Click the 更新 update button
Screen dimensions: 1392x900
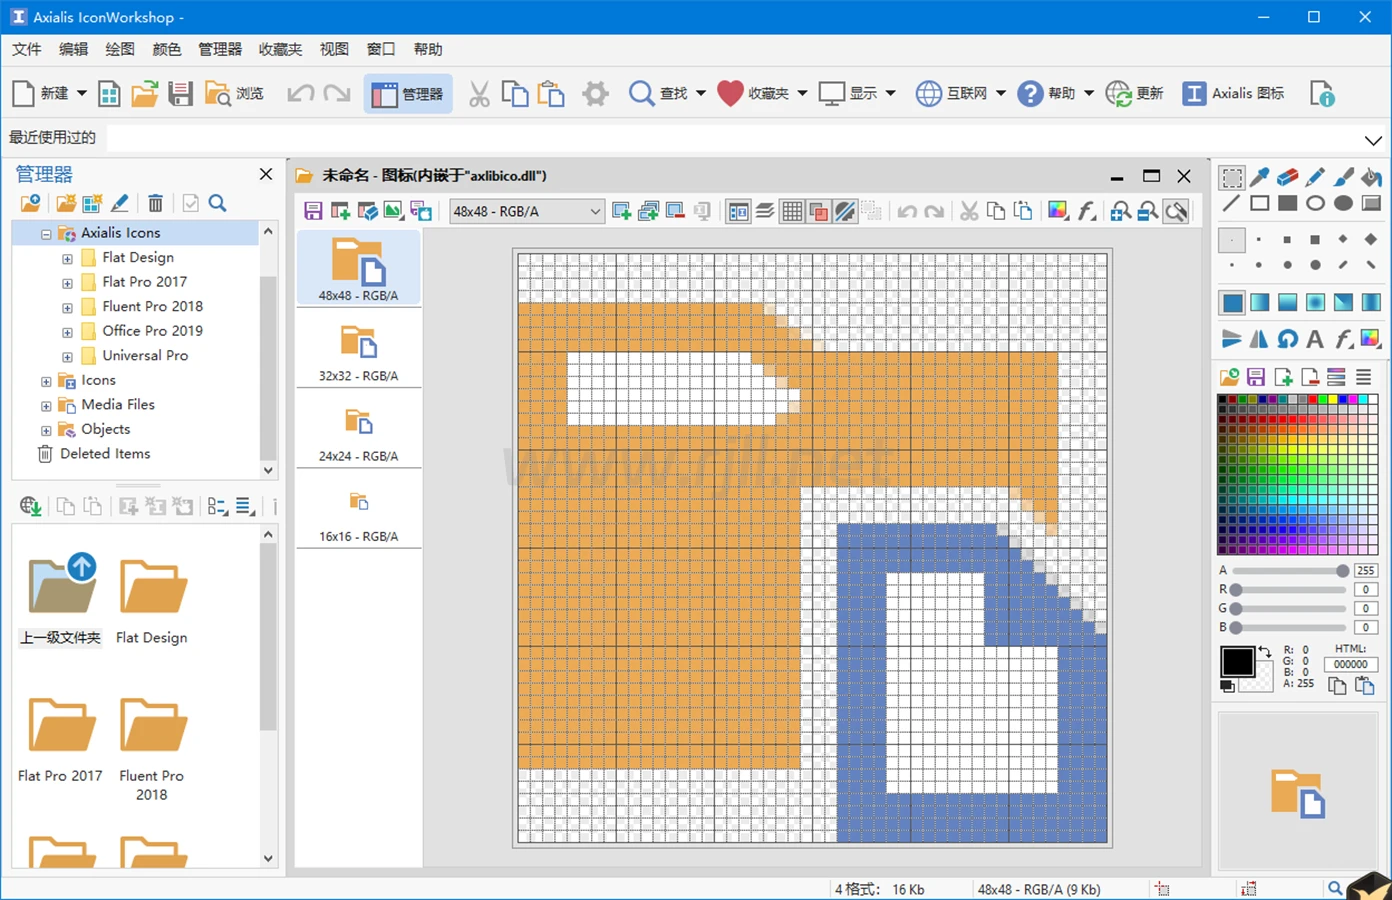1135,94
